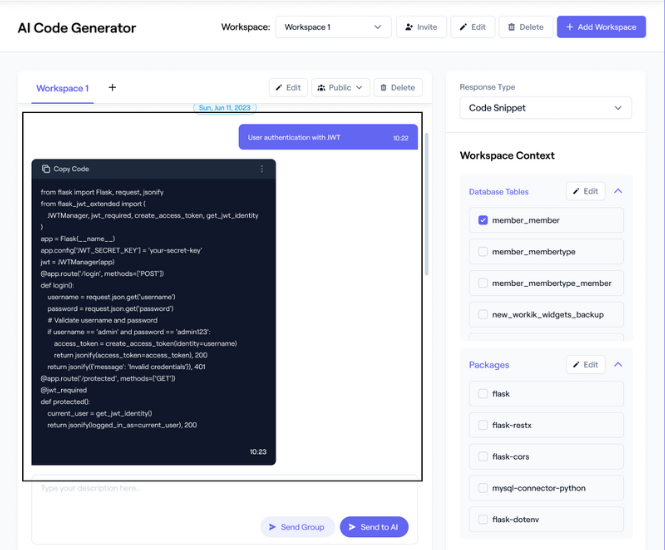
Task: Edit the Workspace 1 tab name
Action: [x=287, y=88]
